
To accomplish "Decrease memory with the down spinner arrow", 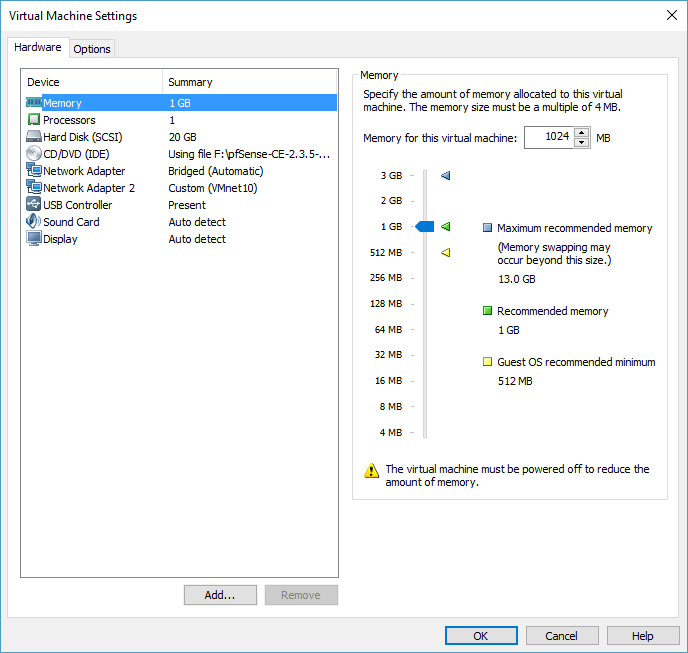I will 582,143.
